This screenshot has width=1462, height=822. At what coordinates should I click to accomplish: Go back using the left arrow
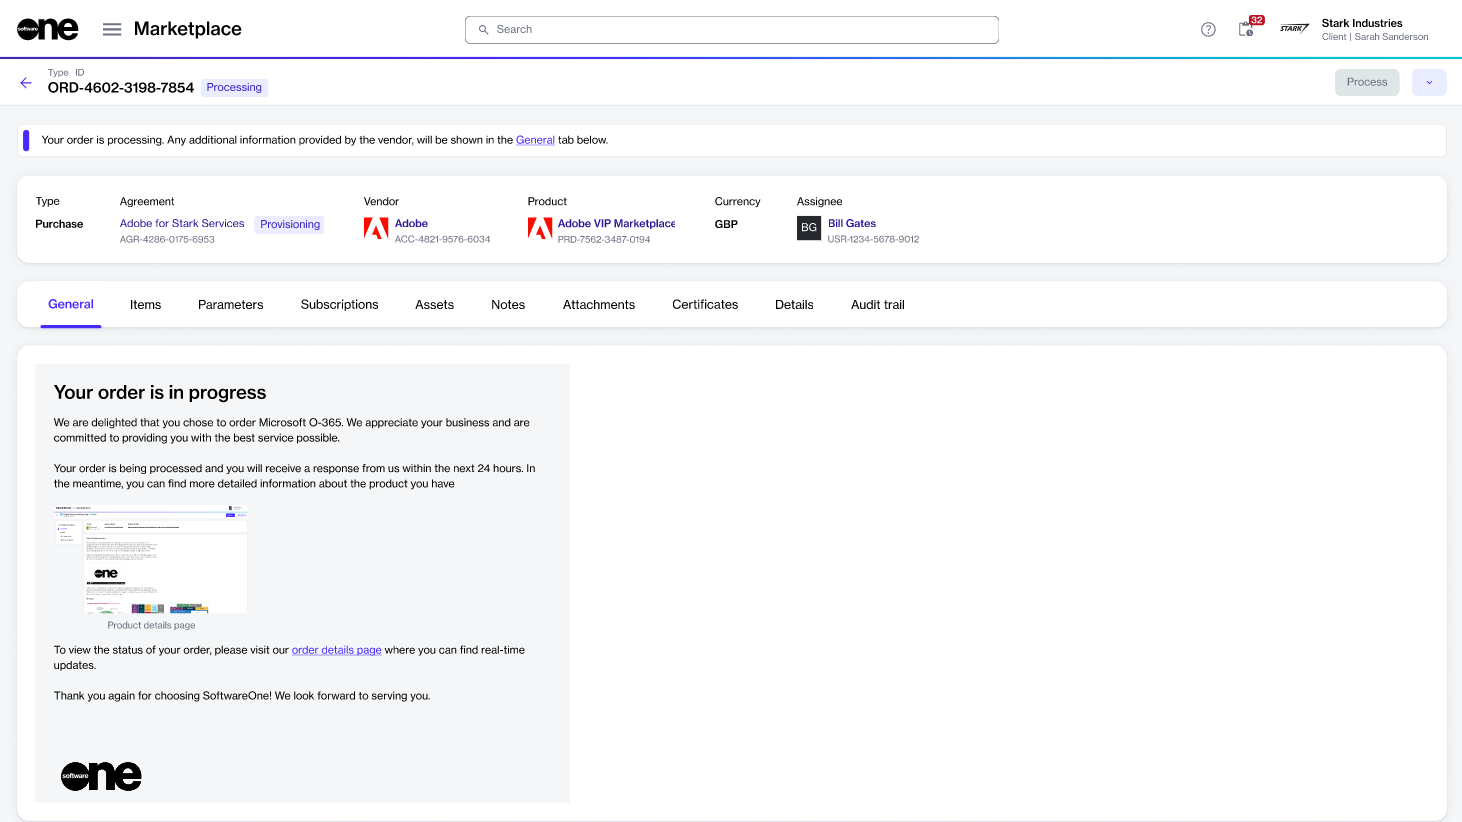(26, 83)
